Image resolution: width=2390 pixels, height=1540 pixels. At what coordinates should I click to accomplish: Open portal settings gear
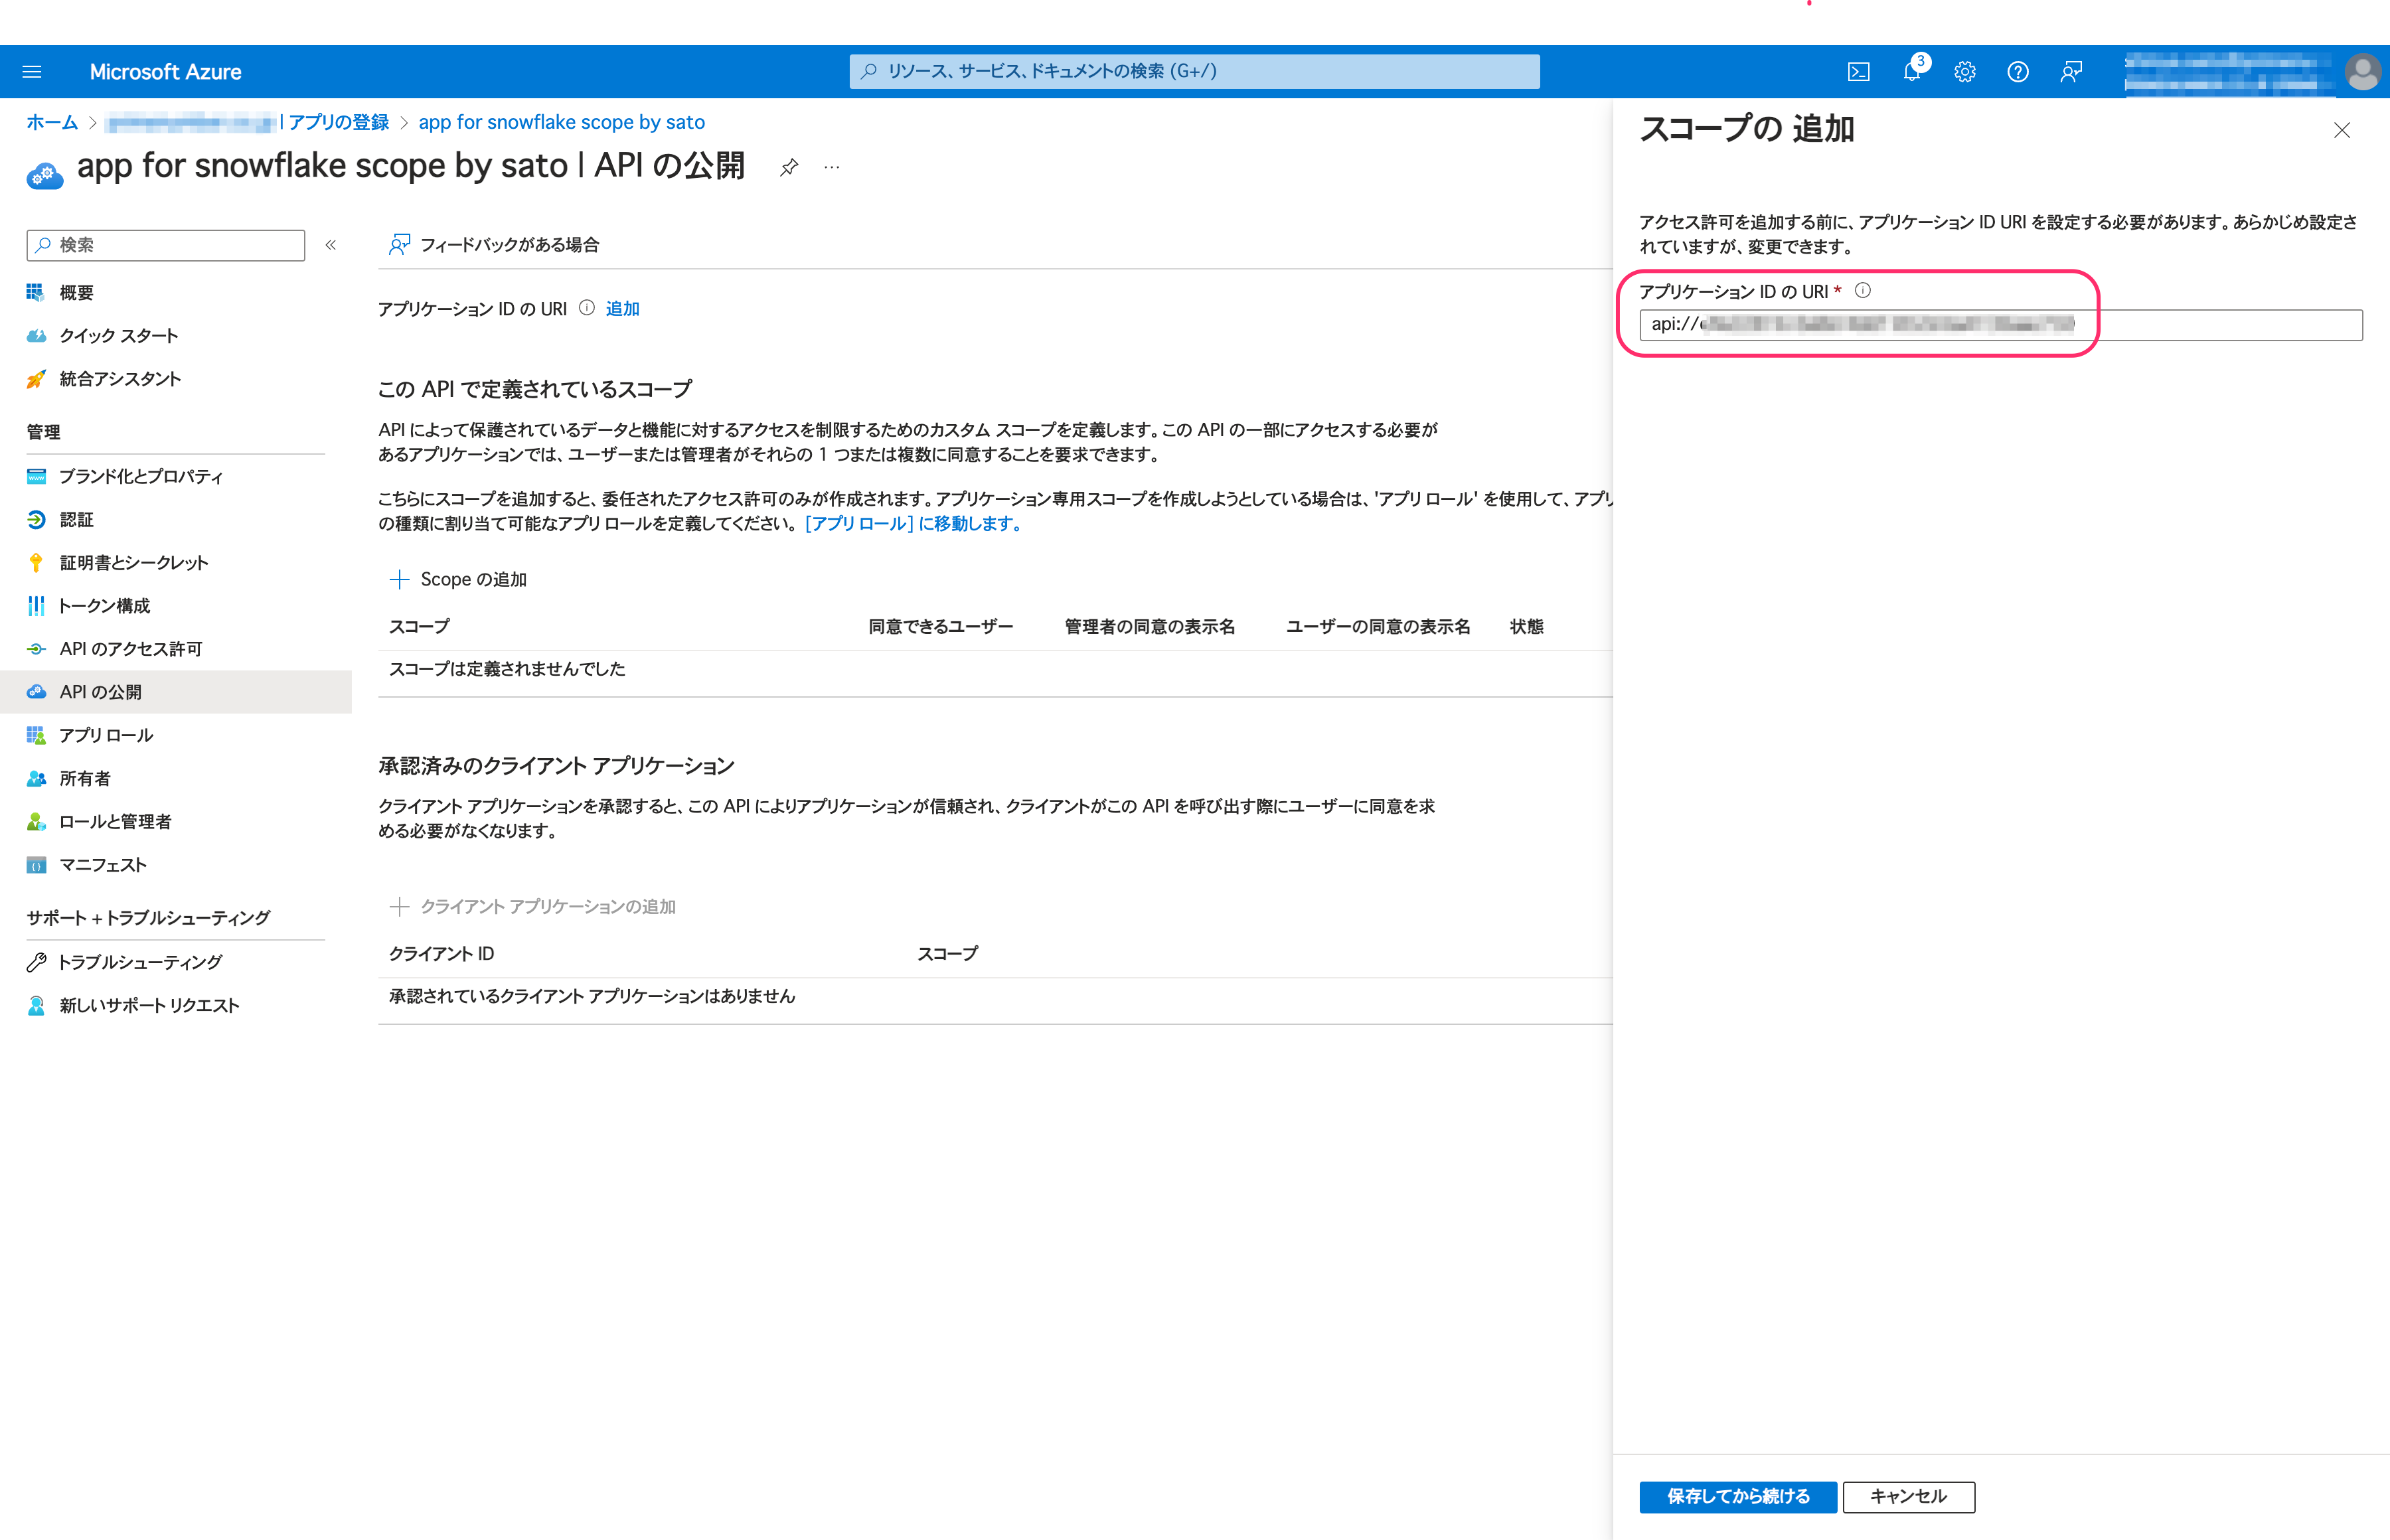coord(1965,72)
